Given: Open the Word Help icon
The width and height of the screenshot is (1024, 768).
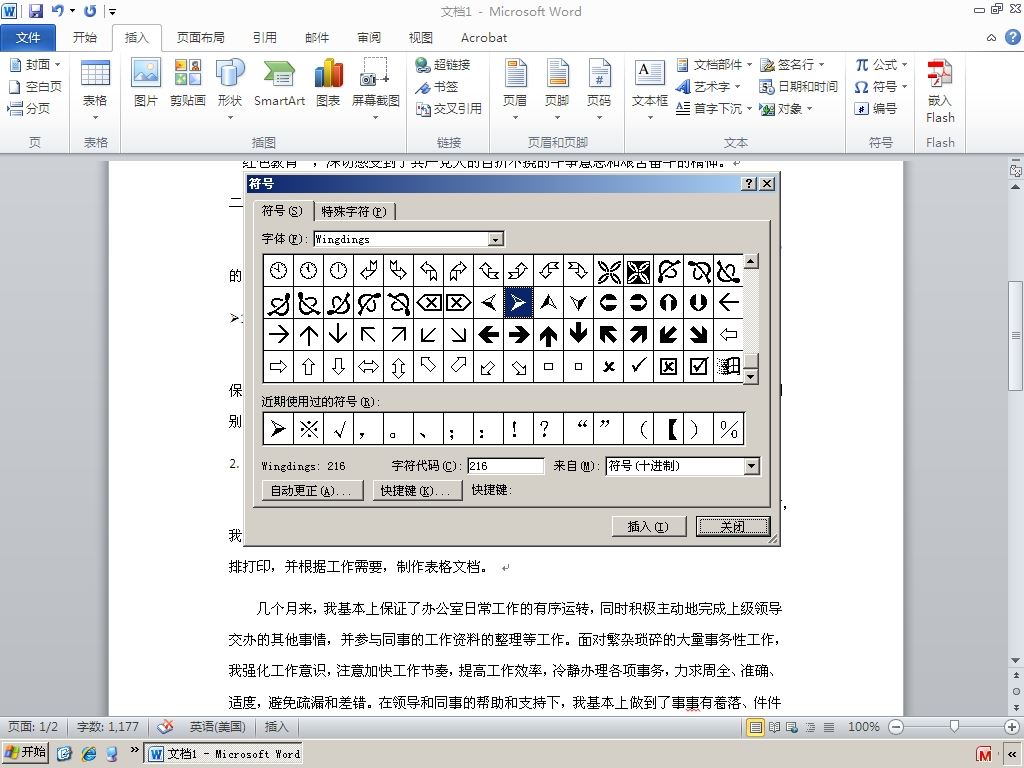Looking at the screenshot, I should 1012,37.
